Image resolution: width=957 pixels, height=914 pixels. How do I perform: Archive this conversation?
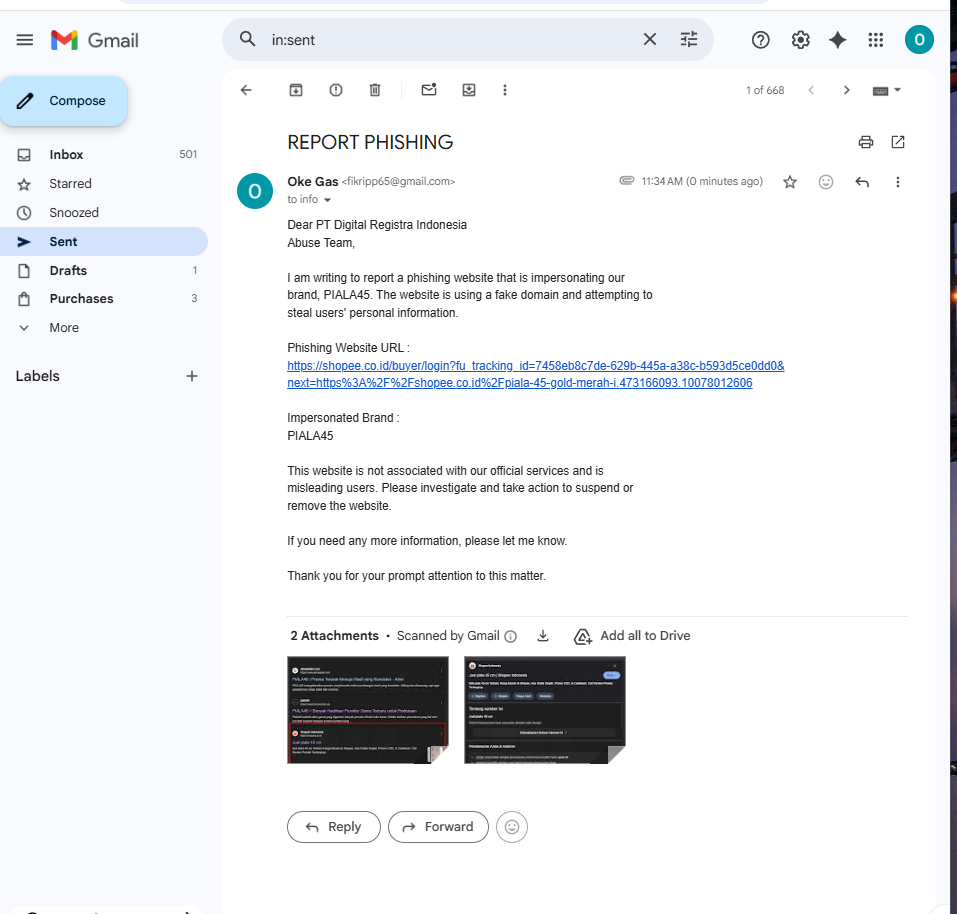[x=295, y=90]
